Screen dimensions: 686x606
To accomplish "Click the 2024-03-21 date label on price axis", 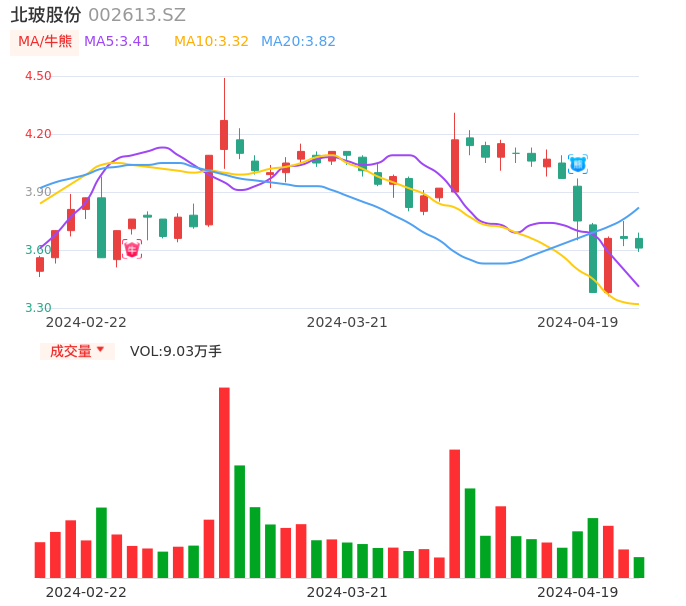I will (347, 322).
